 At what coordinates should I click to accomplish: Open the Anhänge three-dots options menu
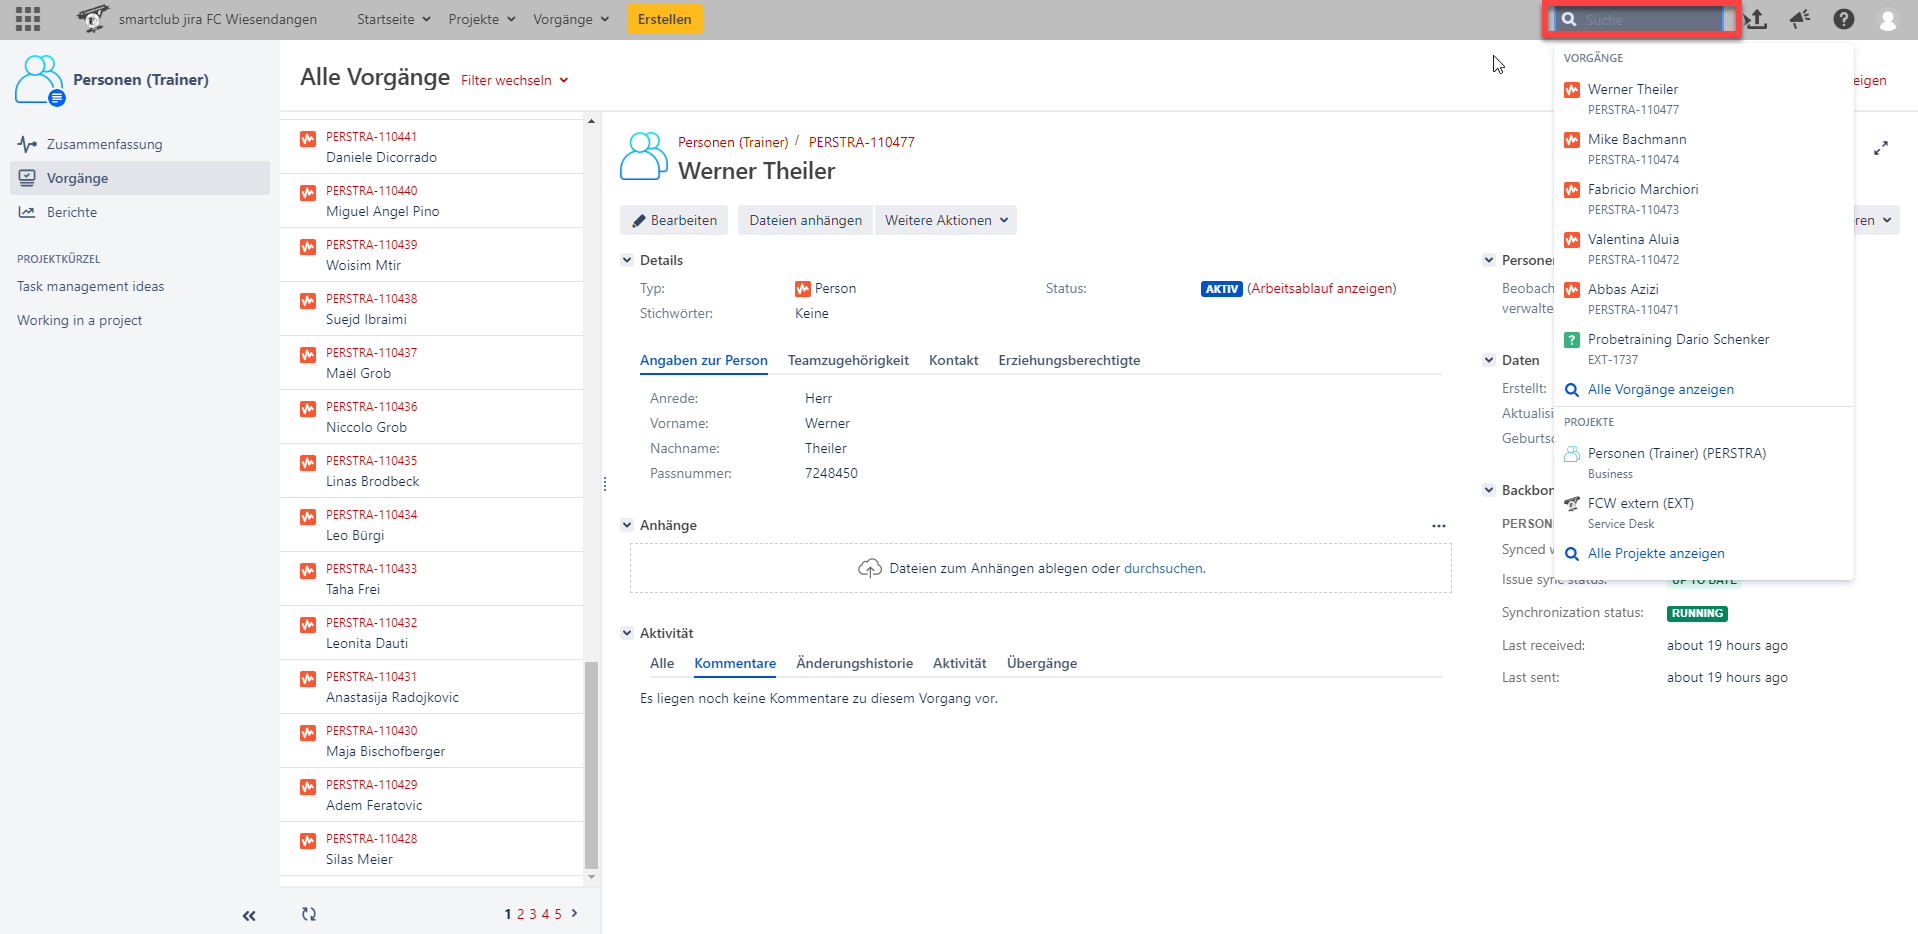tap(1438, 526)
